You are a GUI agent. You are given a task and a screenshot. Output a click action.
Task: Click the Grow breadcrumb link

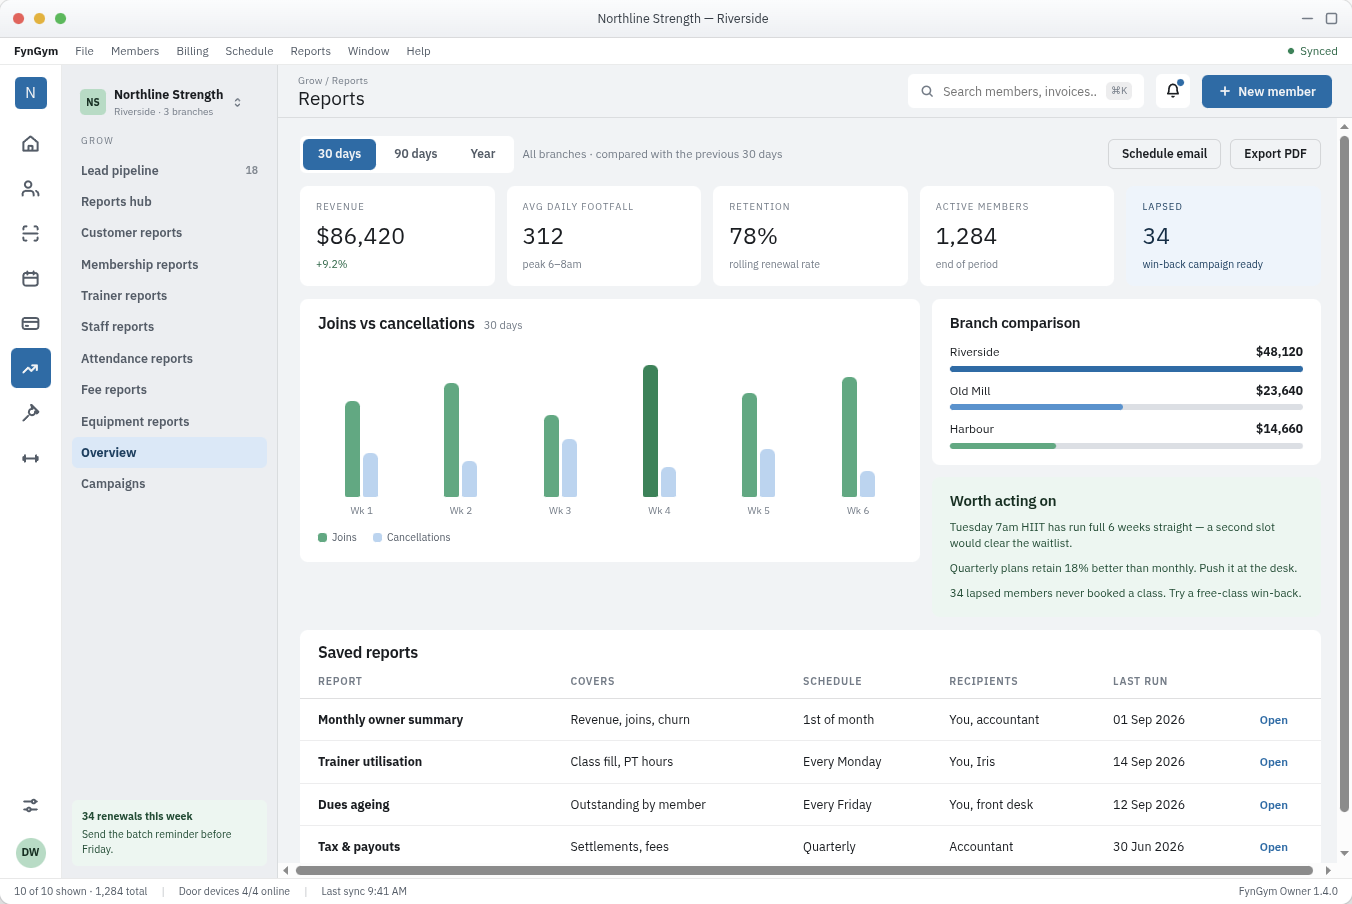pyautogui.click(x=309, y=81)
